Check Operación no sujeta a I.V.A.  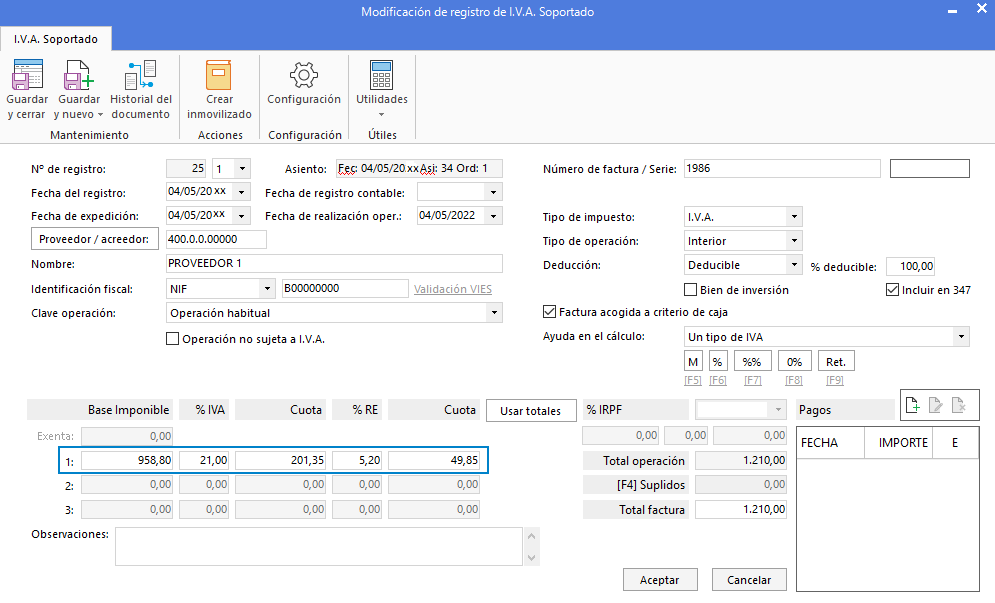[x=172, y=339]
